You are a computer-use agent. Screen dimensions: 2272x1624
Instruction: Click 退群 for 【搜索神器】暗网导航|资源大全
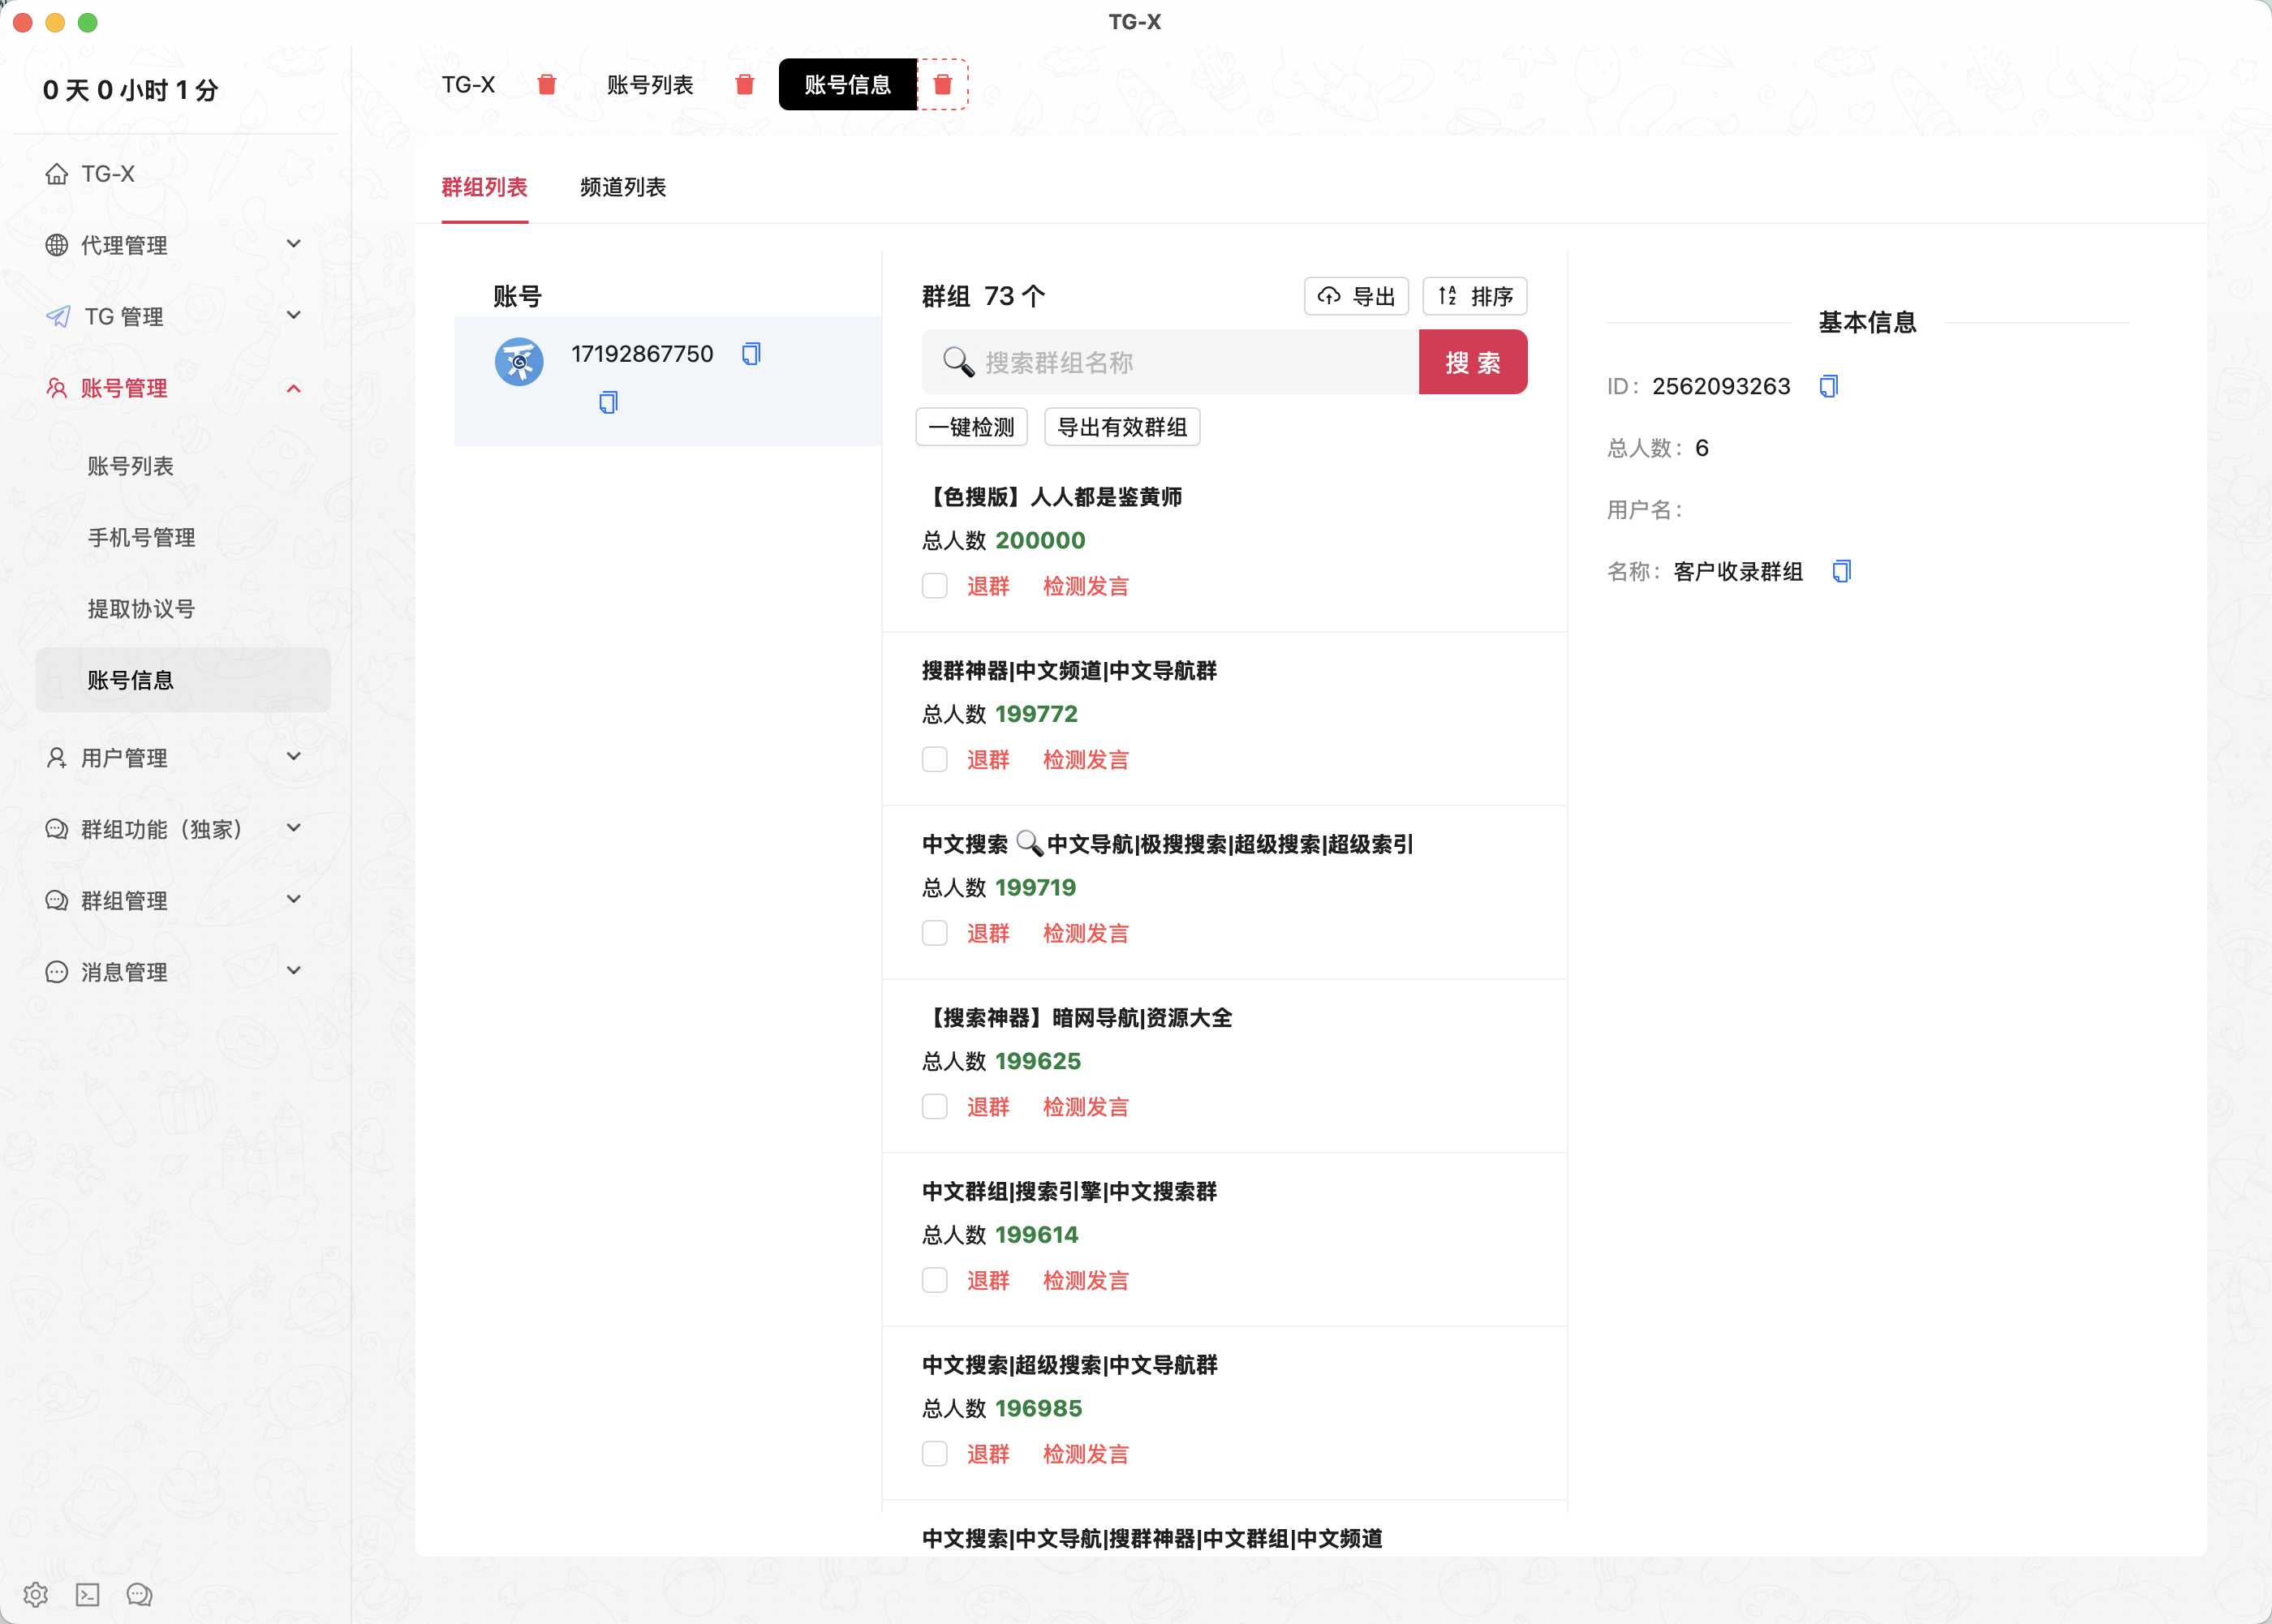tap(988, 1107)
